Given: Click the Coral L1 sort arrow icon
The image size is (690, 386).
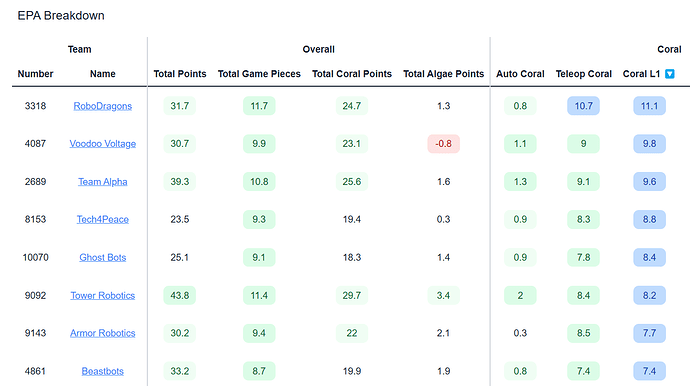Looking at the screenshot, I should pos(669,74).
